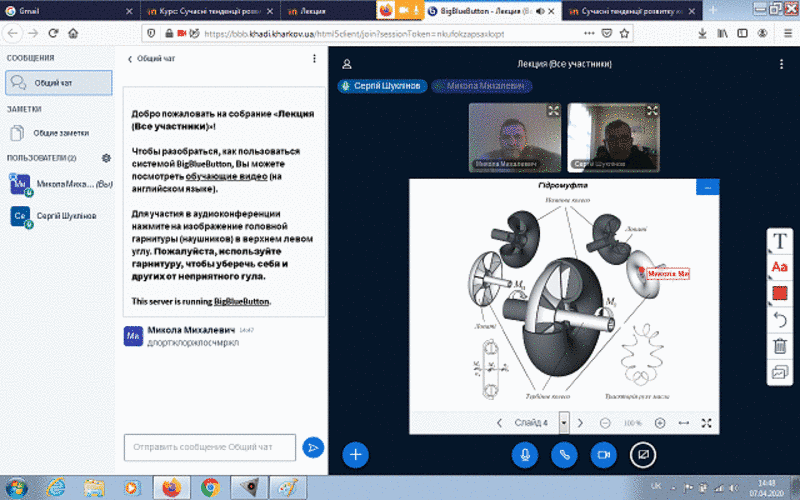Undo the last annotation
This screenshot has width=800, height=500.
point(780,320)
